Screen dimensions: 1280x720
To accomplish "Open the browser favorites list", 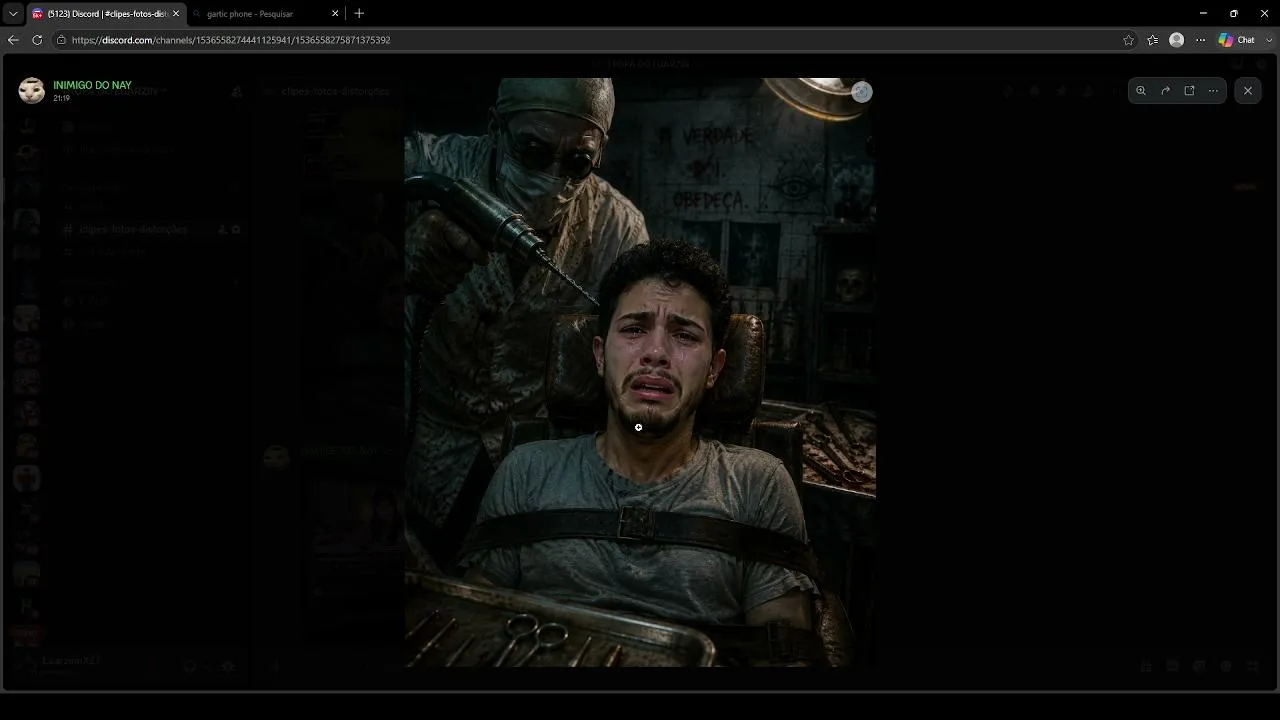I will tap(1153, 40).
